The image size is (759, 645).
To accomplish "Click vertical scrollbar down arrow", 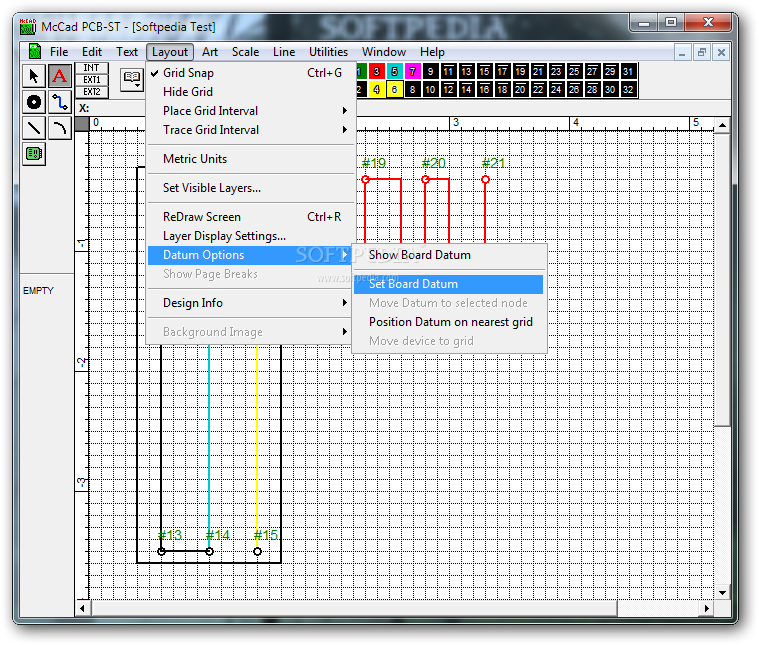I will click(x=722, y=593).
